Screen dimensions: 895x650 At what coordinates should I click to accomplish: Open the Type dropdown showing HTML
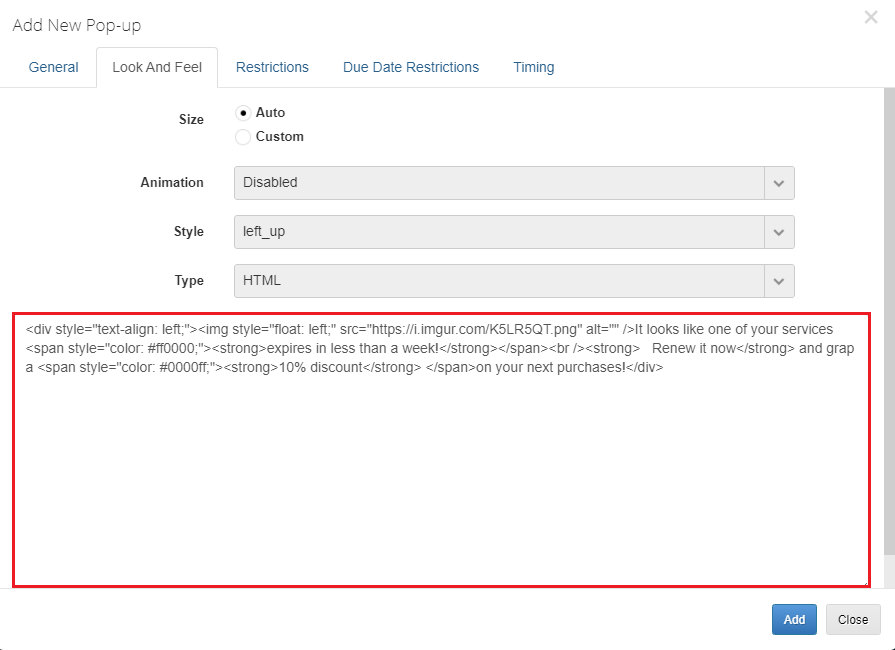[x=514, y=281]
